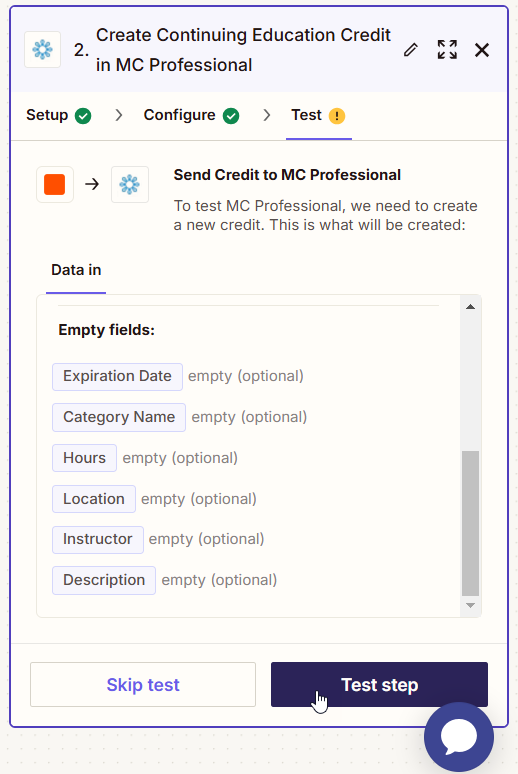Click the MC Professional destination icon
The image size is (518, 774).
[x=130, y=185]
